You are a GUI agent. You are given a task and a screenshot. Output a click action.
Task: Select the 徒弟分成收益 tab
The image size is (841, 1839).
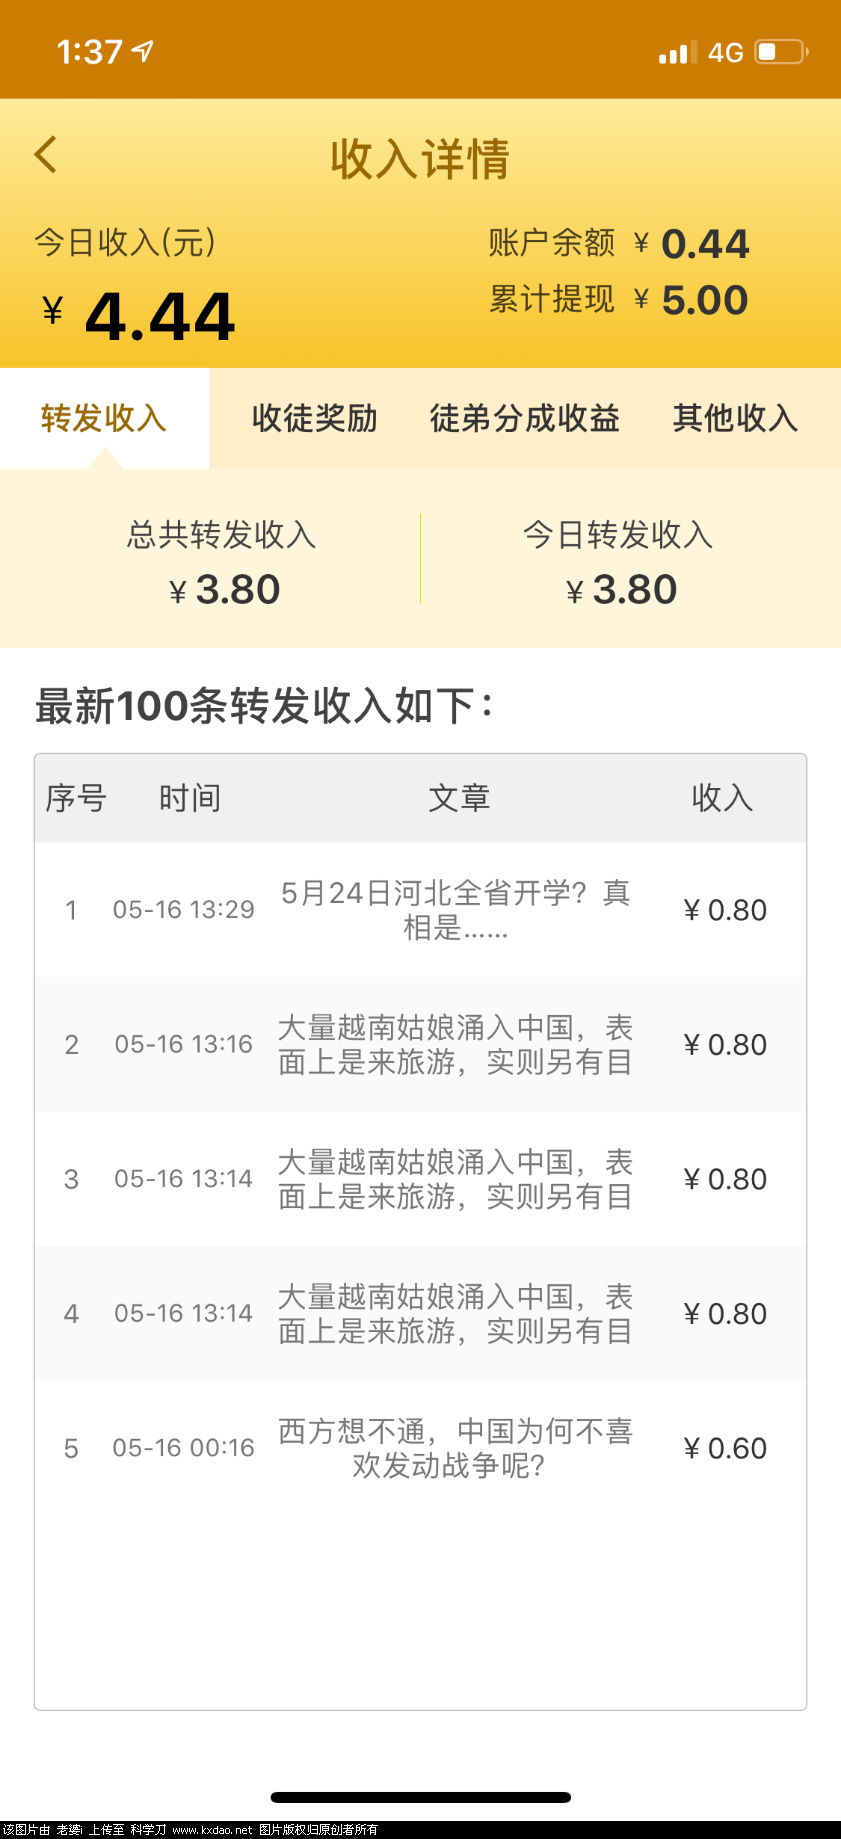(525, 418)
